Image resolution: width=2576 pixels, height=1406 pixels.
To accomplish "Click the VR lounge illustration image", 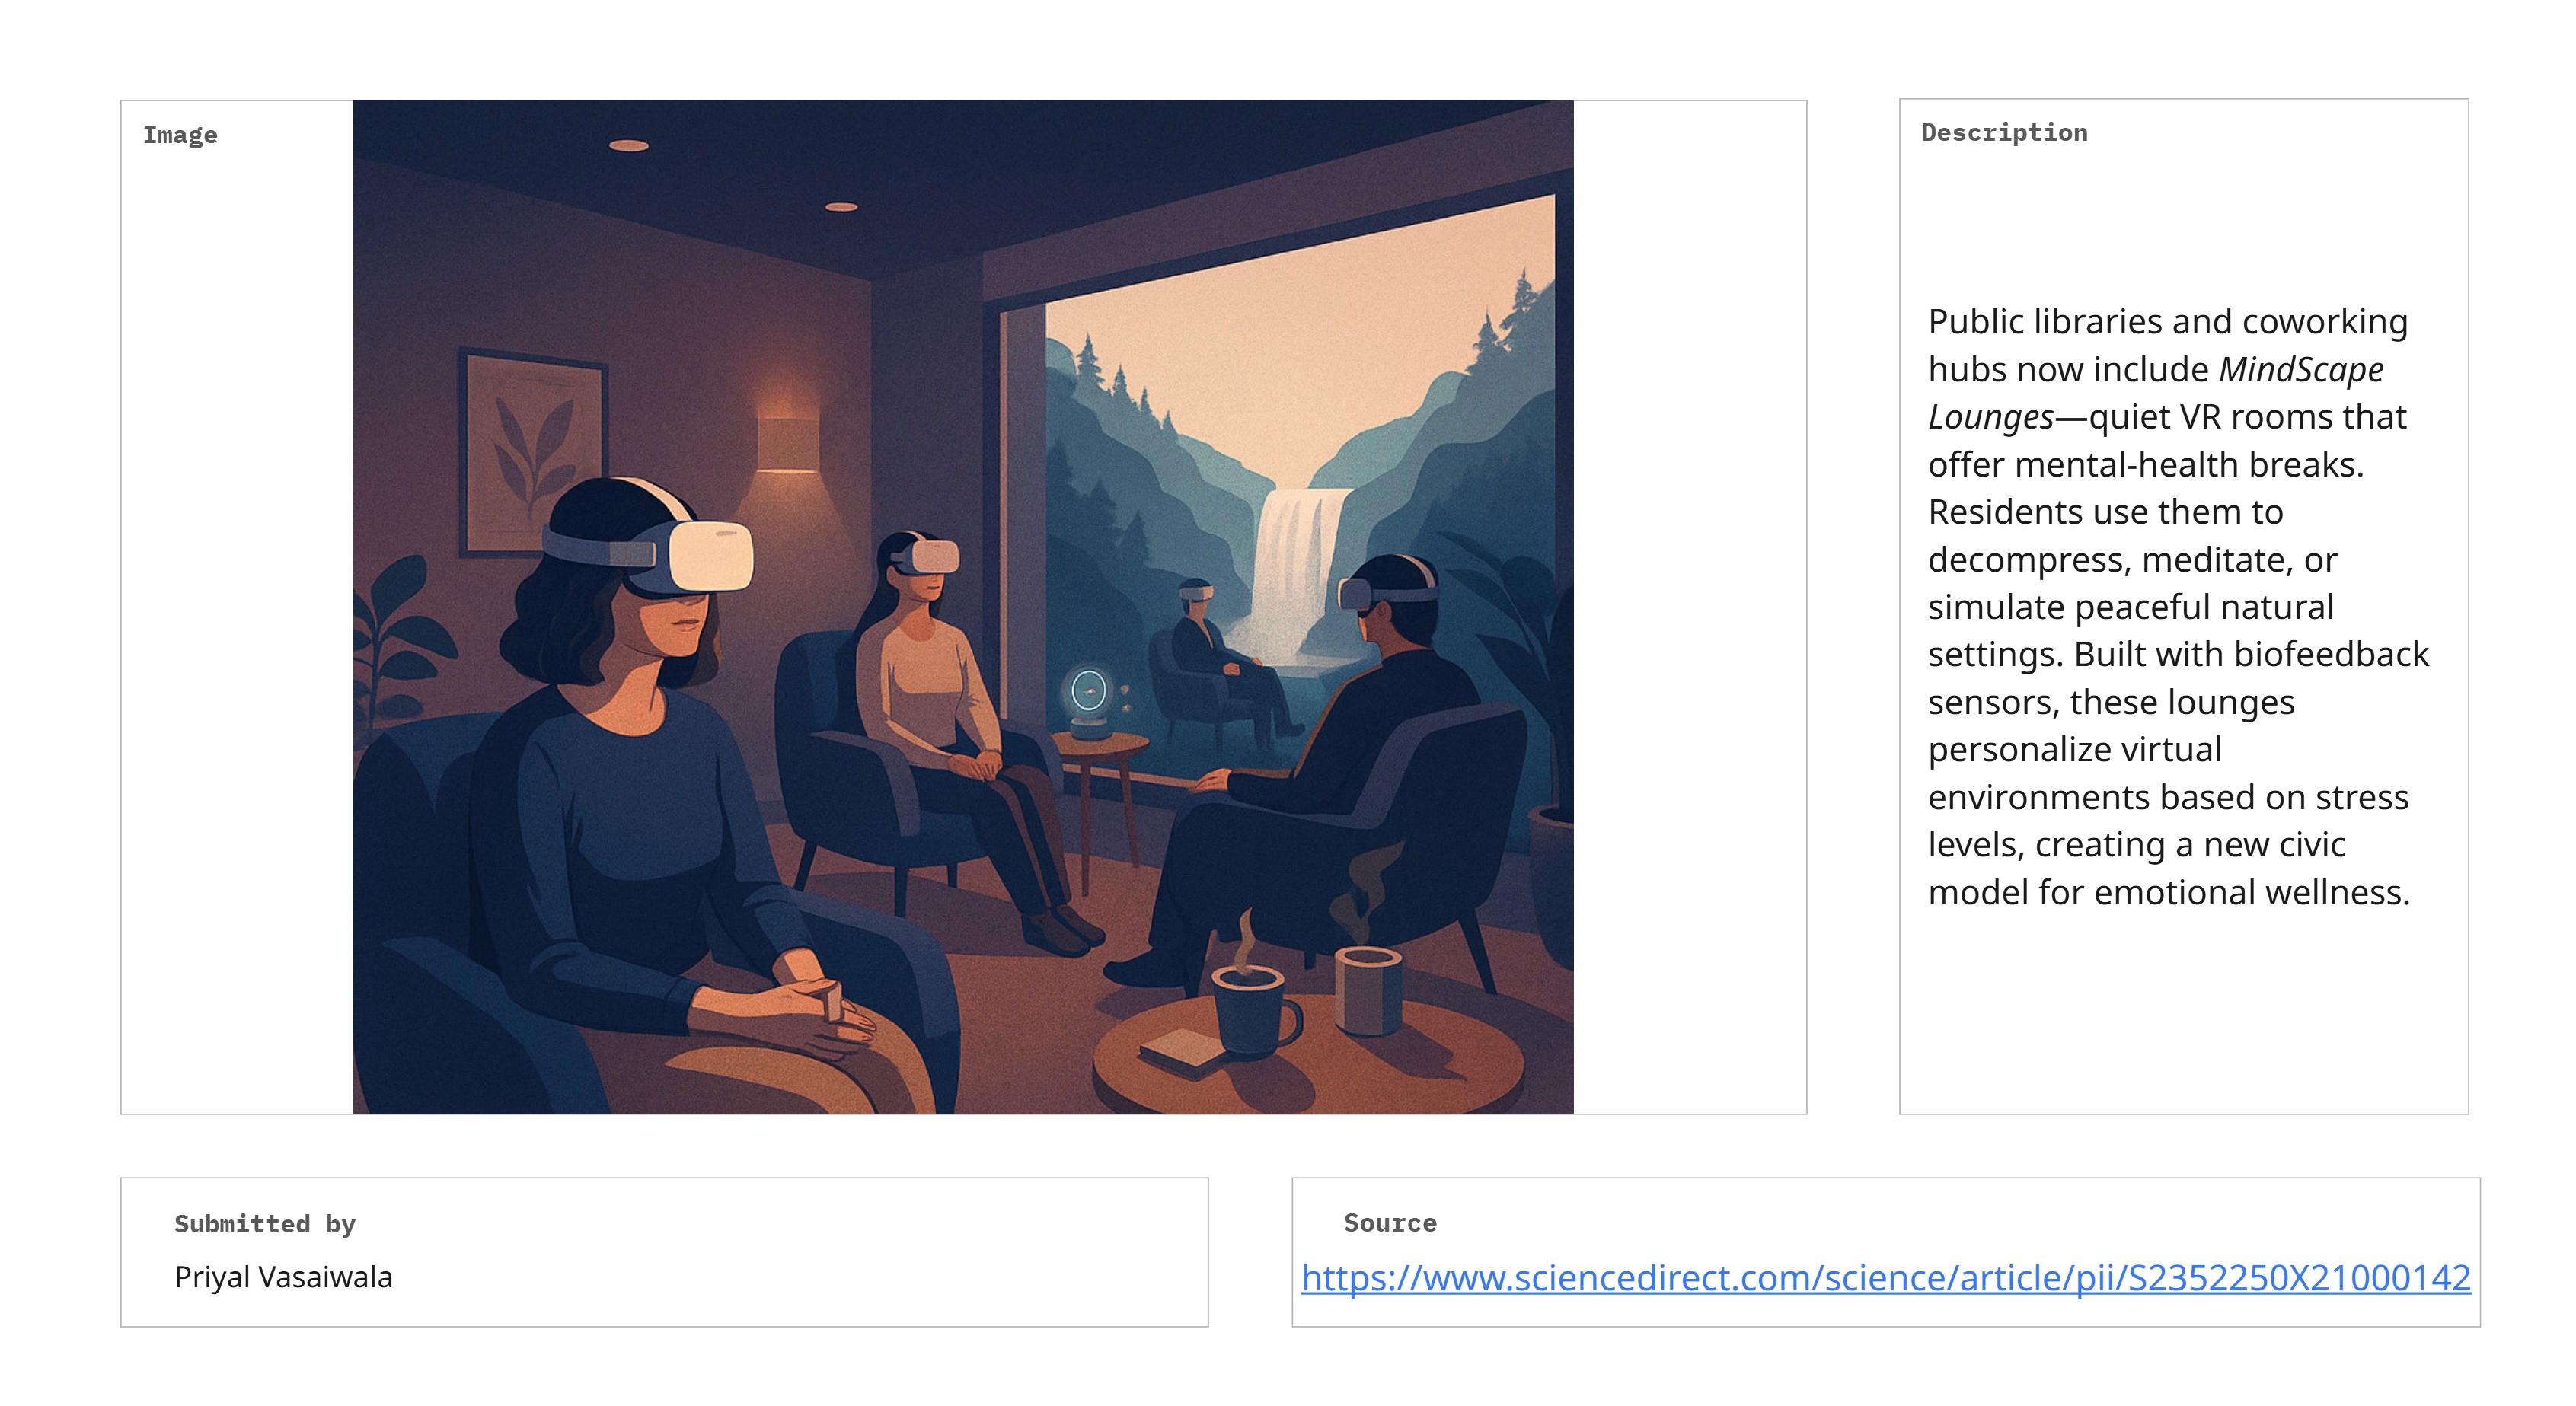I will (963, 607).
